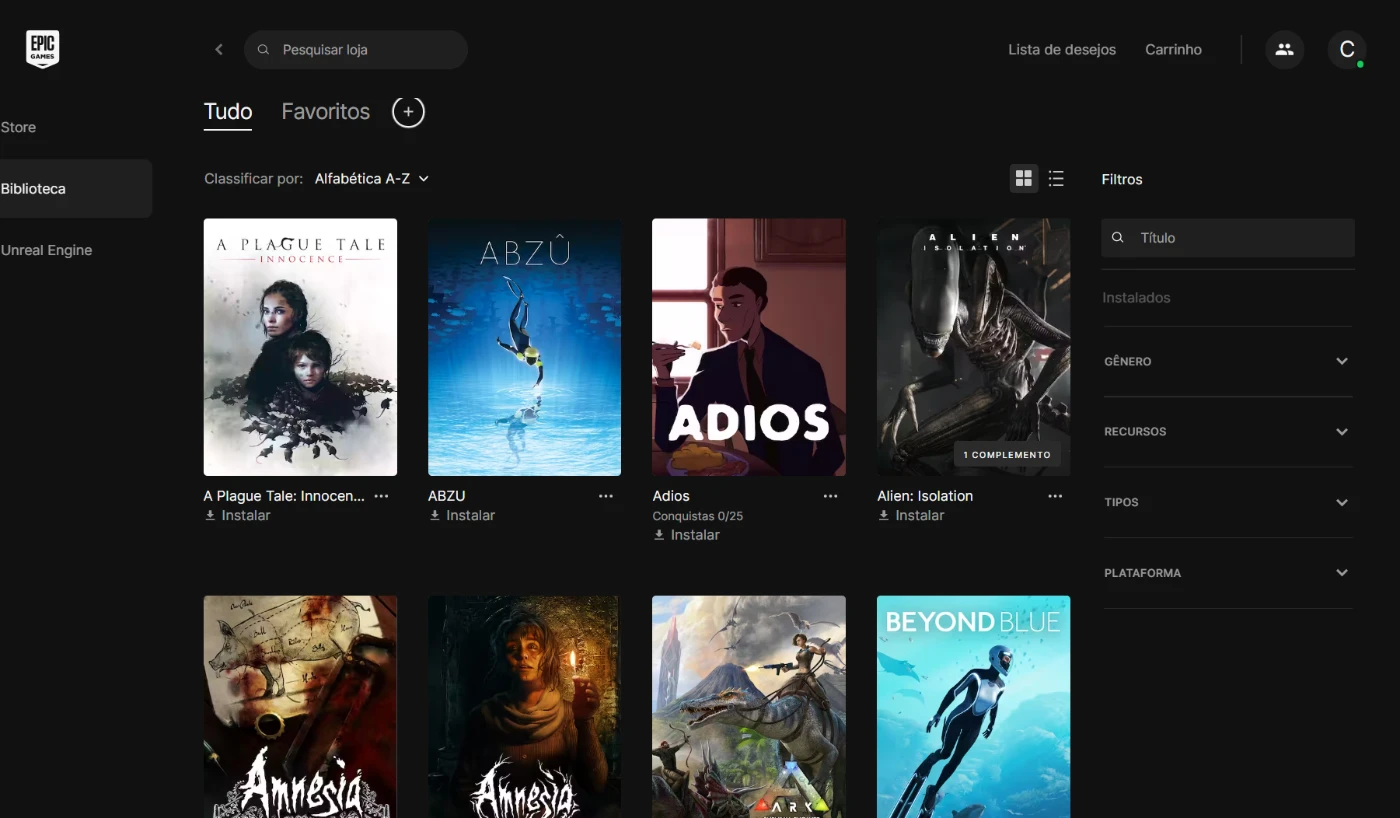This screenshot has height=818, width=1400.
Task: Add a new collection with plus icon
Action: (408, 112)
